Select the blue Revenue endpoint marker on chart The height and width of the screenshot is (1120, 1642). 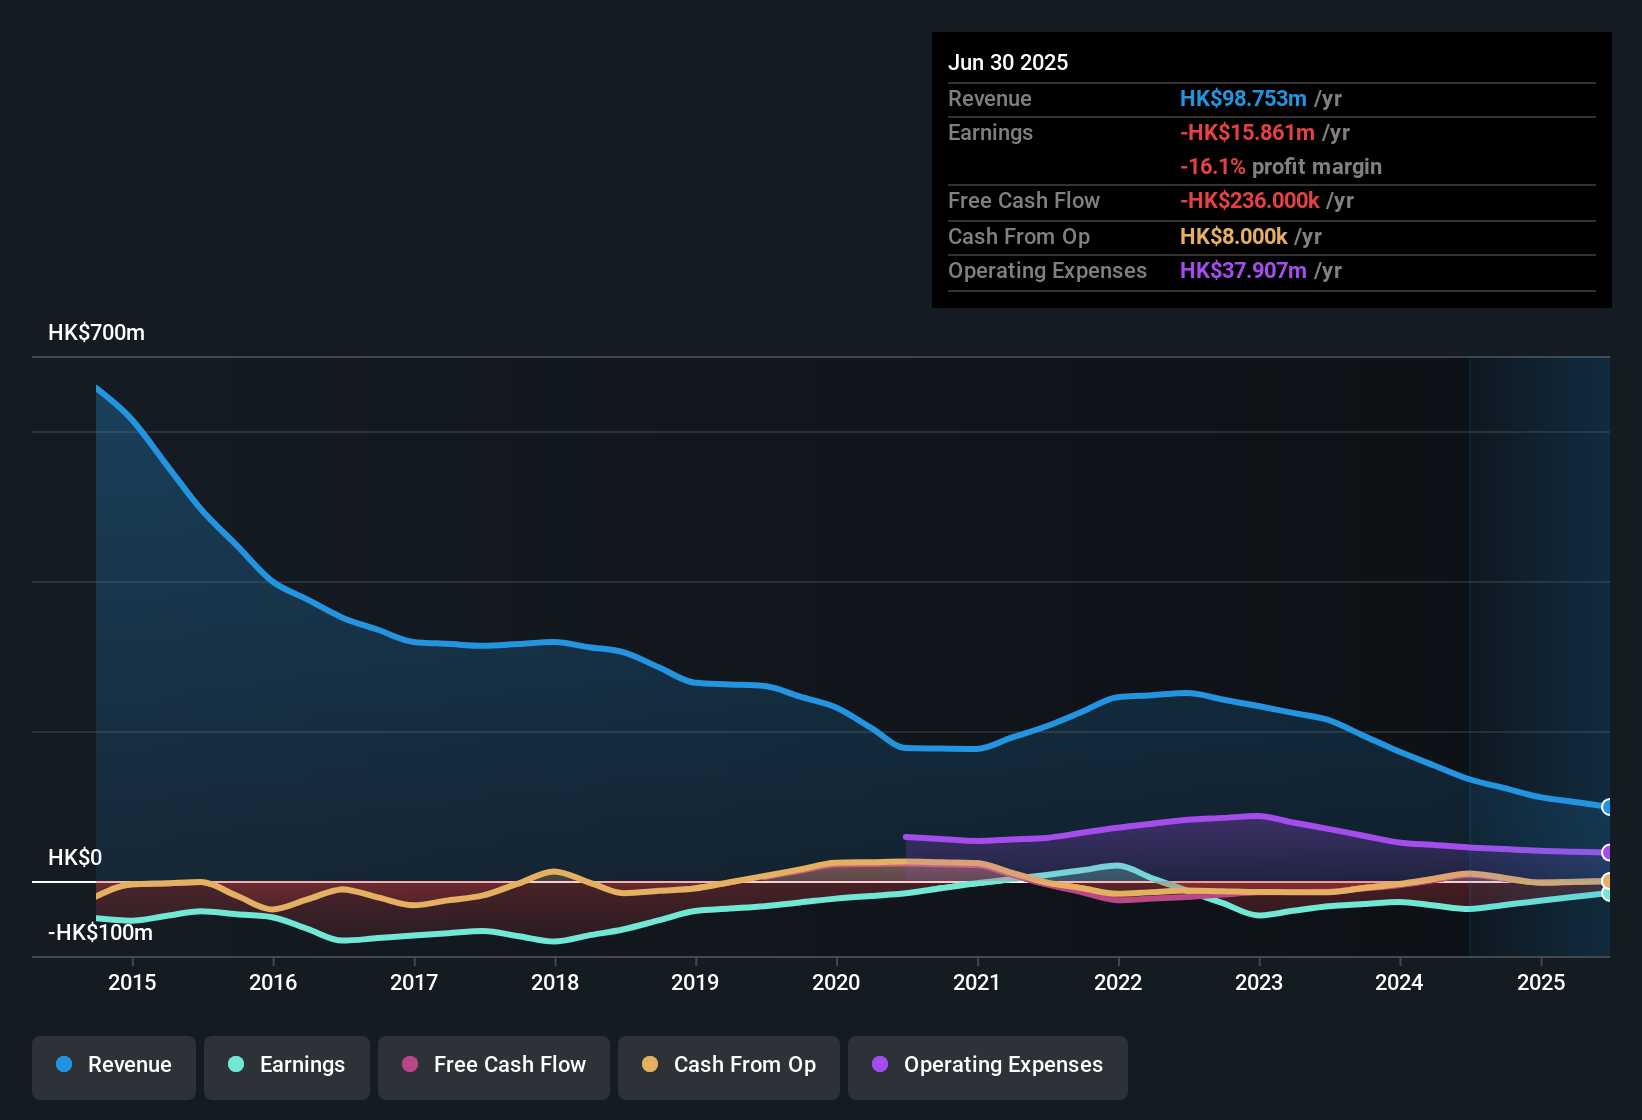tap(1607, 806)
